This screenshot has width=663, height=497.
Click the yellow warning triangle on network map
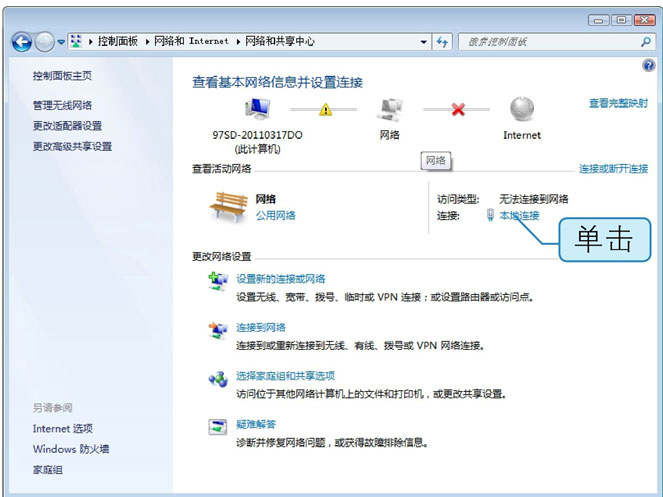click(x=325, y=110)
